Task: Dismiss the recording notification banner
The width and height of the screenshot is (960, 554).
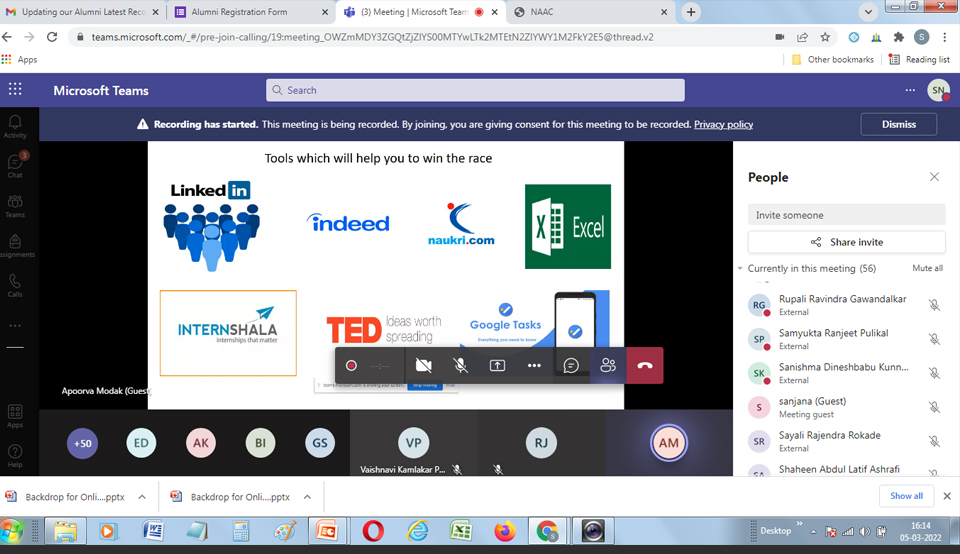Action: point(898,124)
